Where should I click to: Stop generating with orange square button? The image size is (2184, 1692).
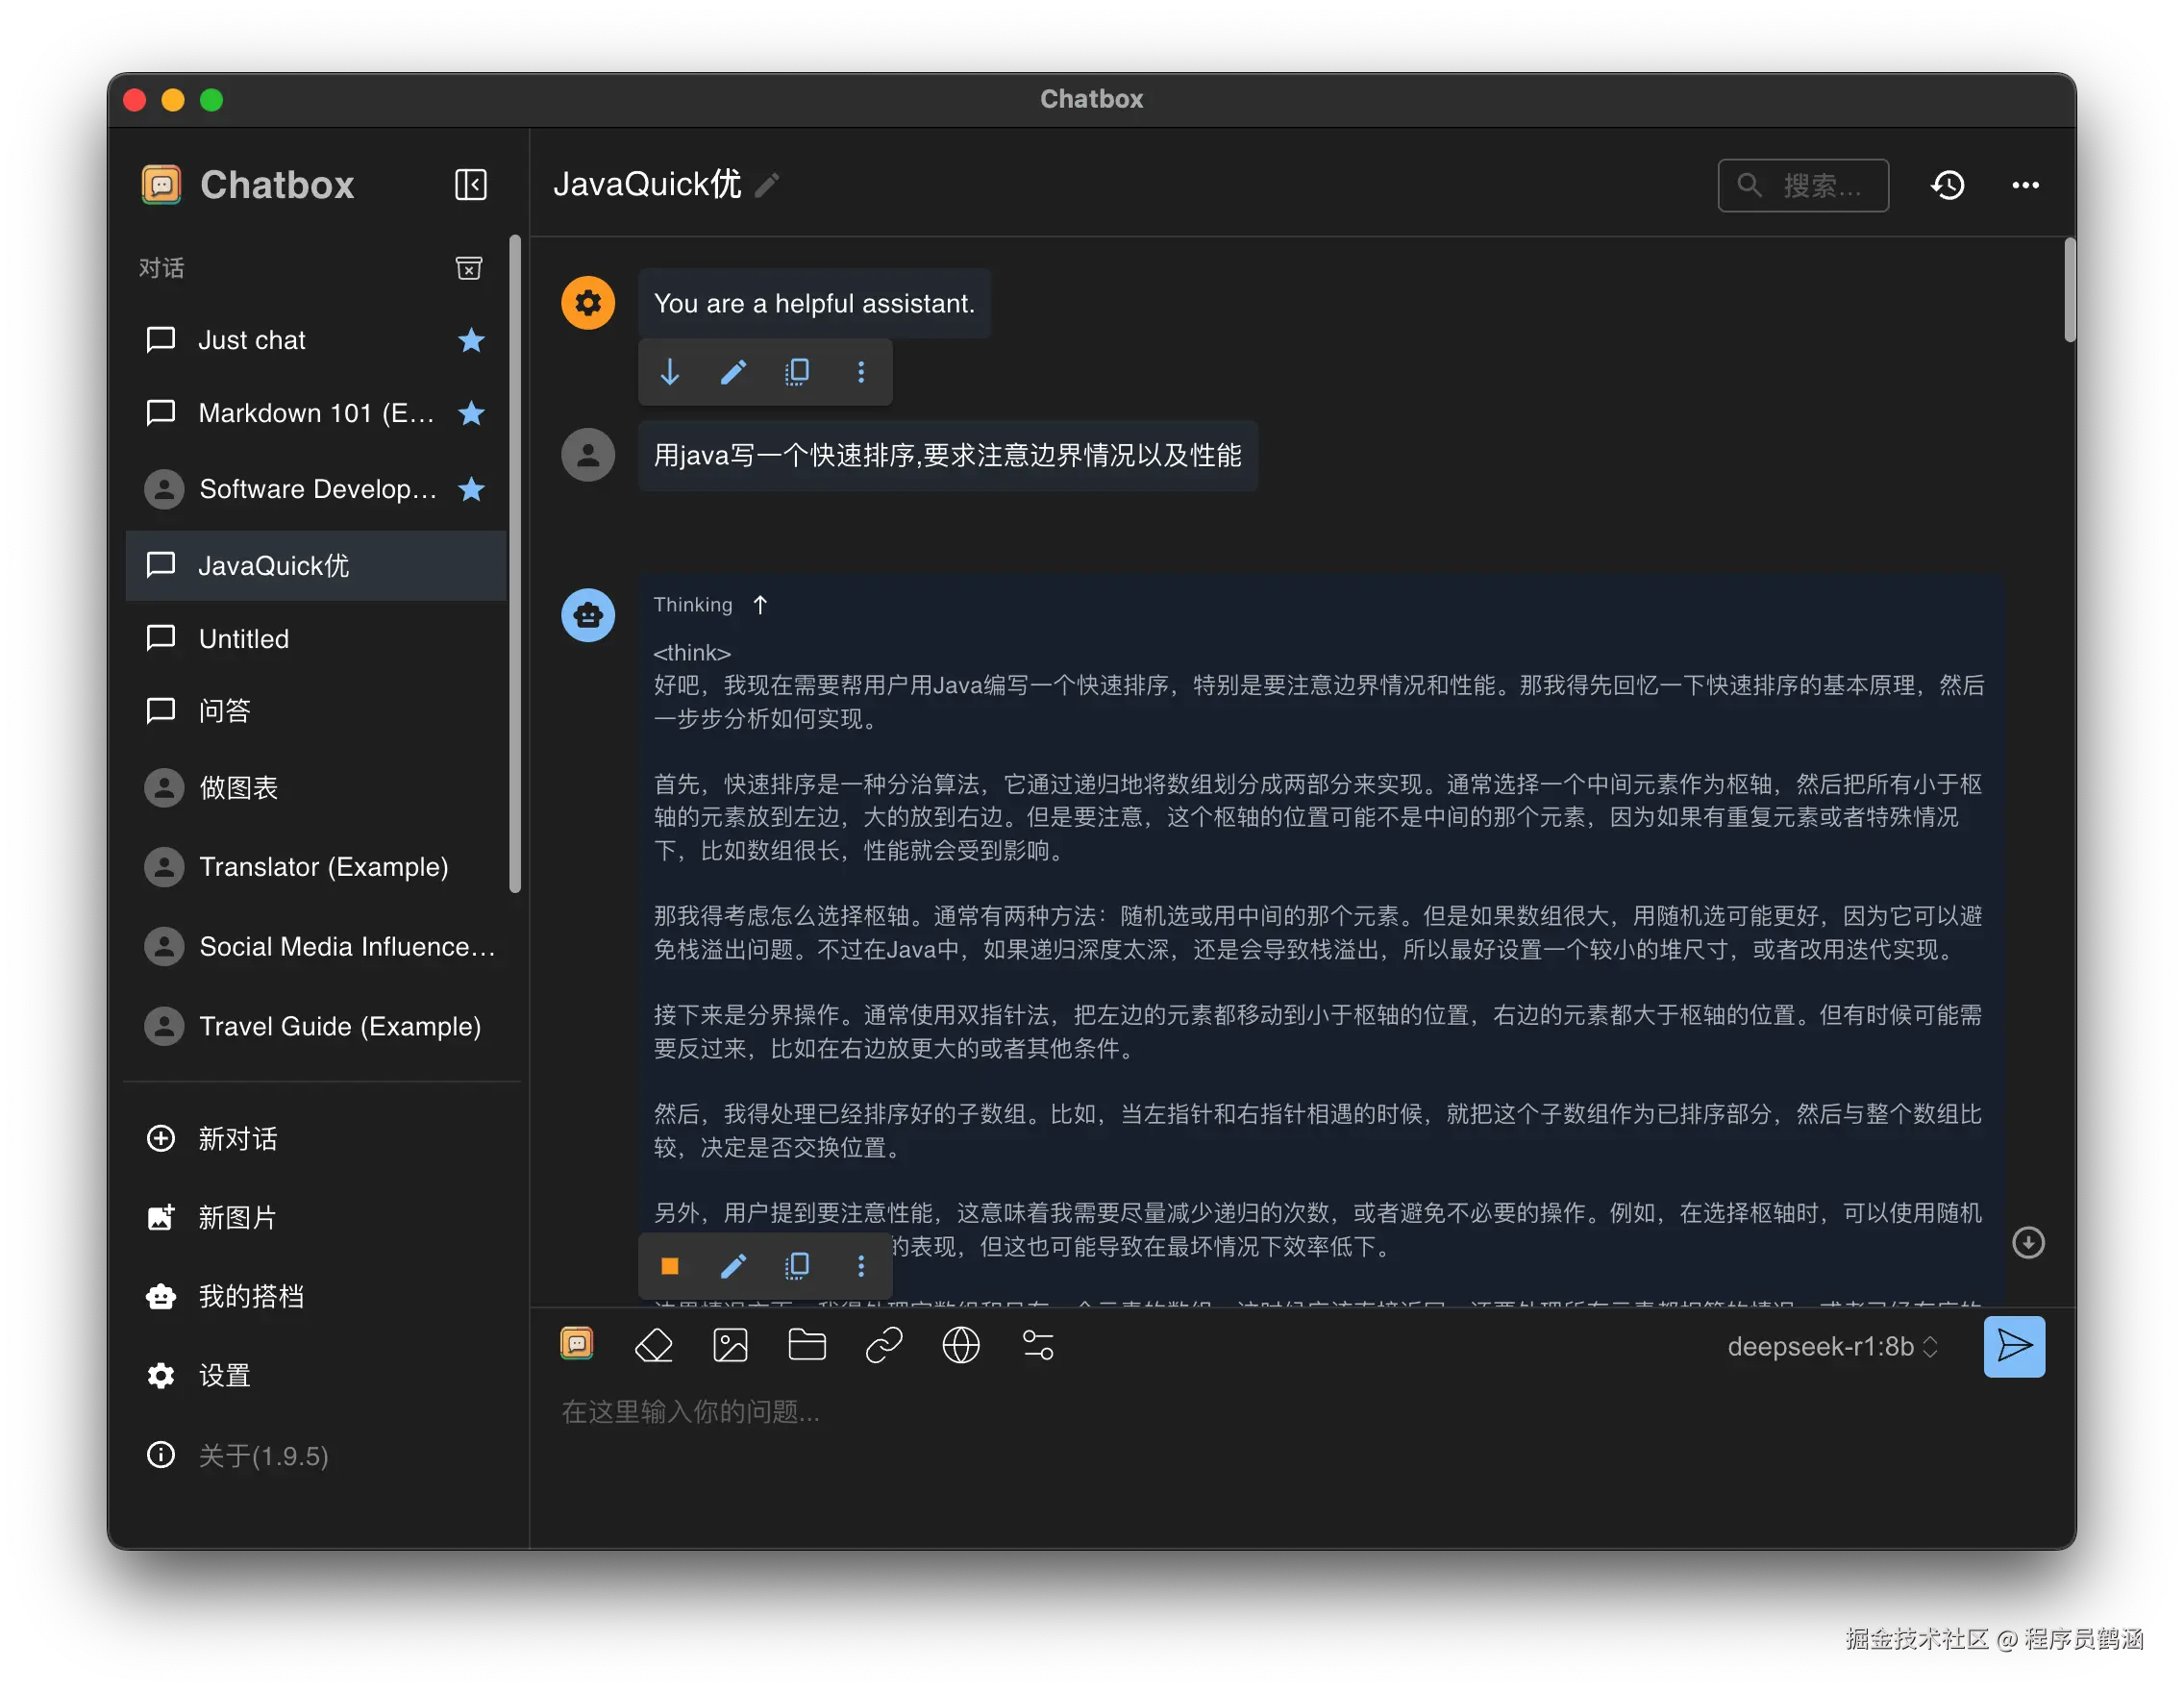670,1266
